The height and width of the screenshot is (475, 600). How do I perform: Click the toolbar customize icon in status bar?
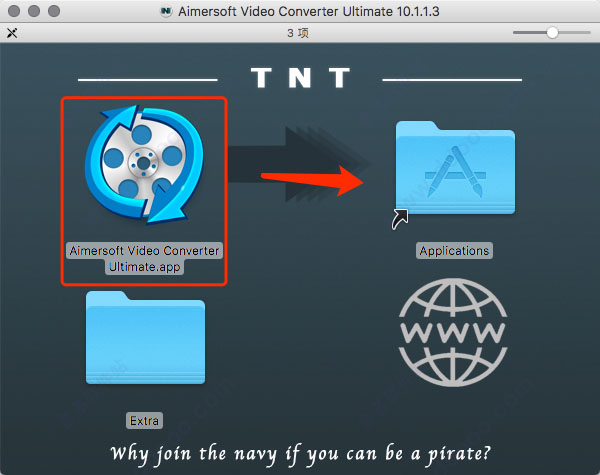click(12, 33)
